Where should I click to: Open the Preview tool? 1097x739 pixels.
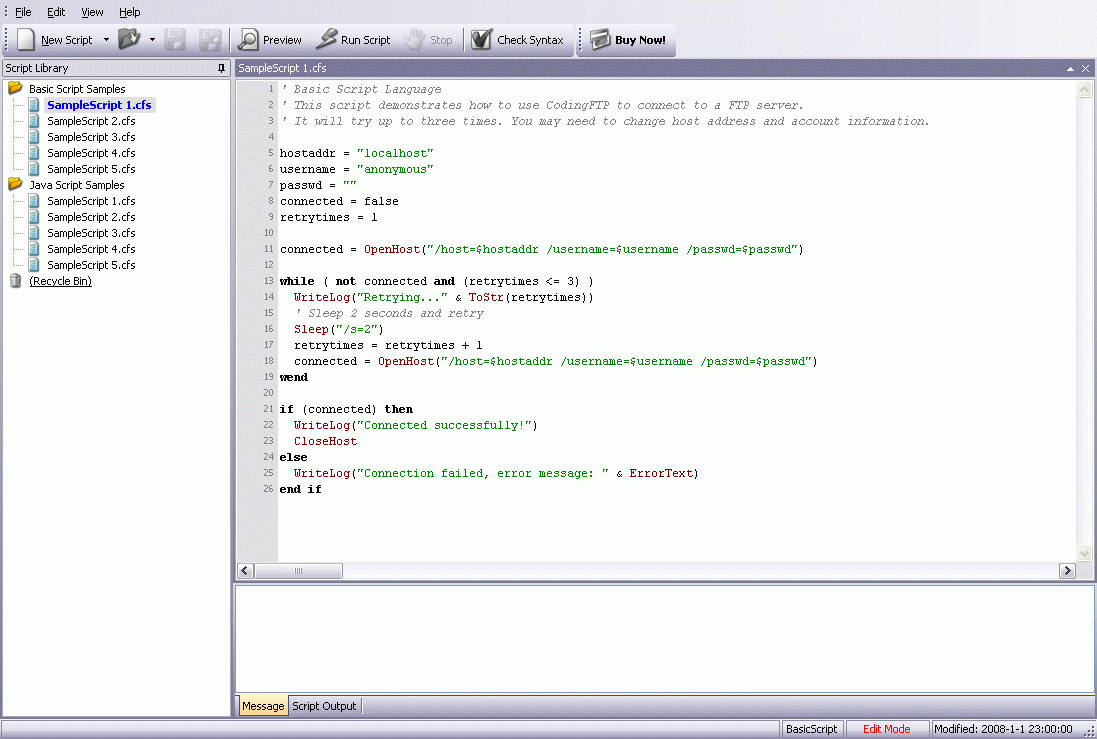271,40
